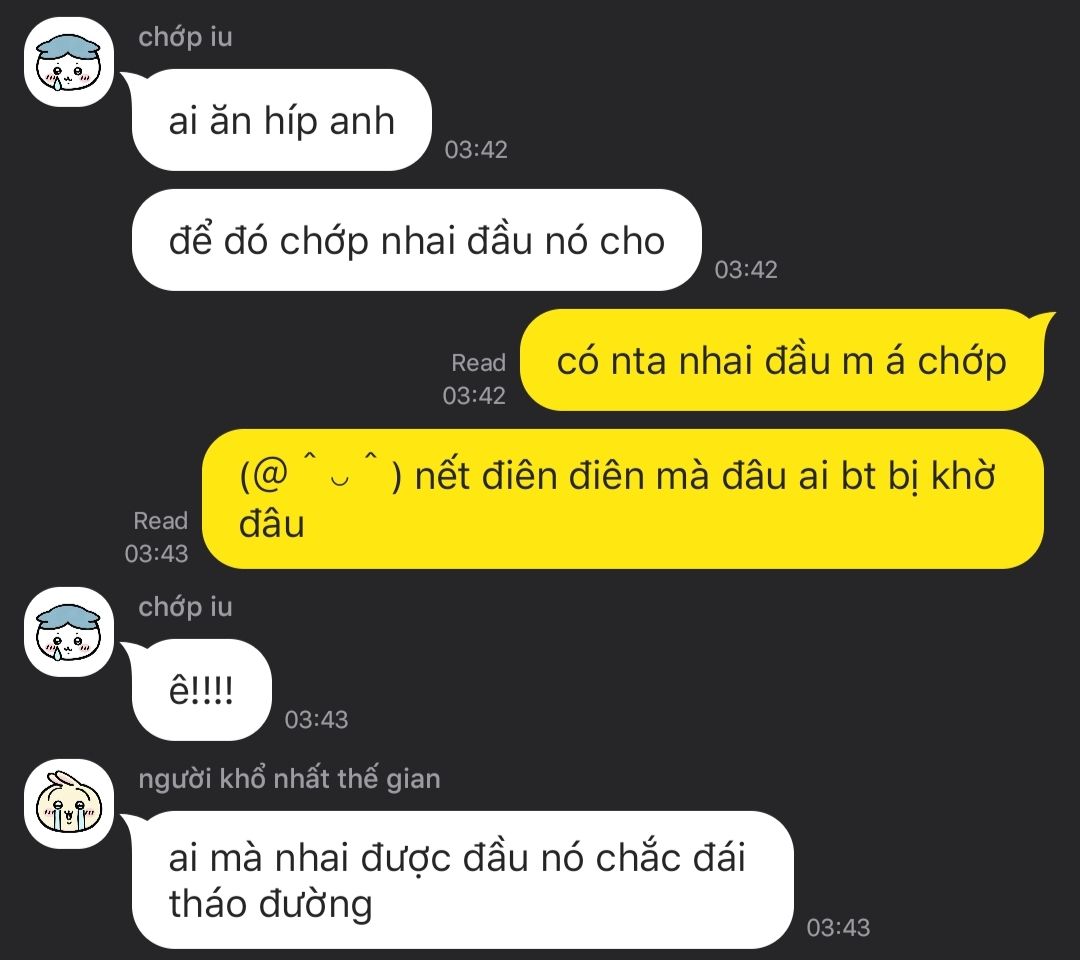
Task: Tap the message 'ai mà nhai được đầu nó chắc đái tháo đường'
Action: [463, 879]
